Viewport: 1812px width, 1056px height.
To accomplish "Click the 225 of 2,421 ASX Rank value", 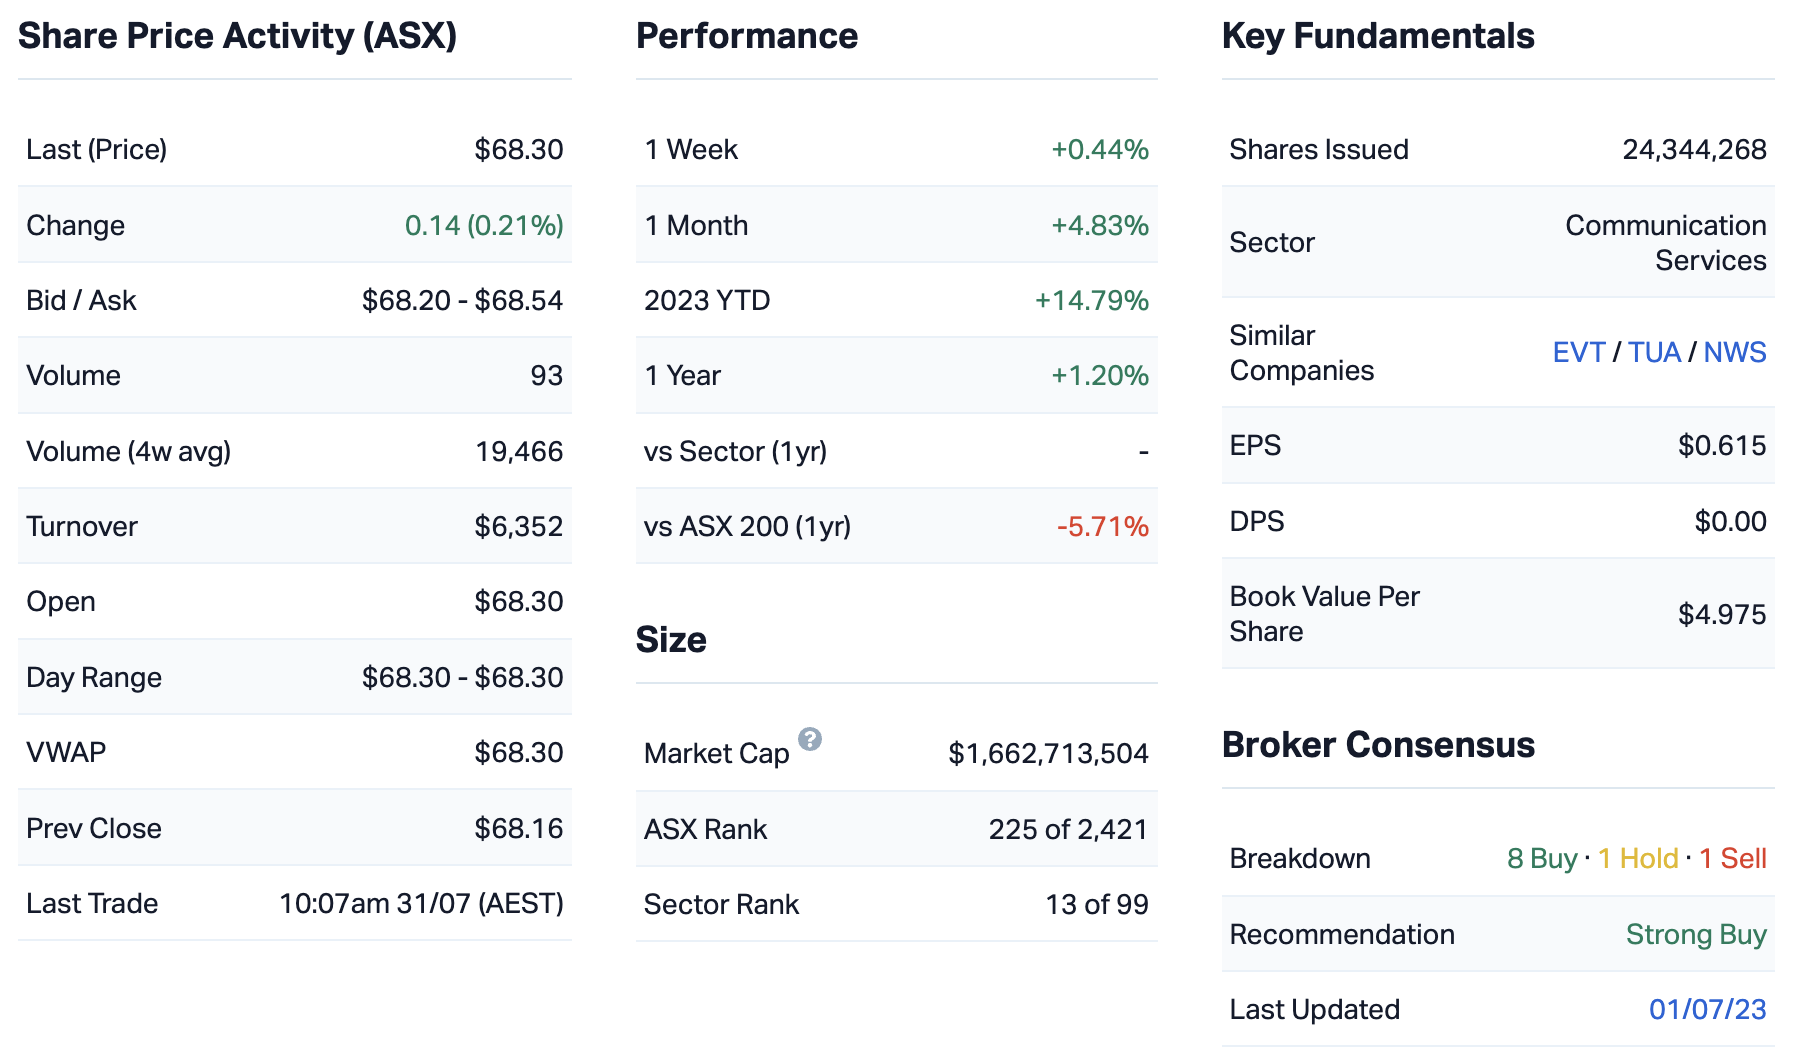I will pos(1067,829).
